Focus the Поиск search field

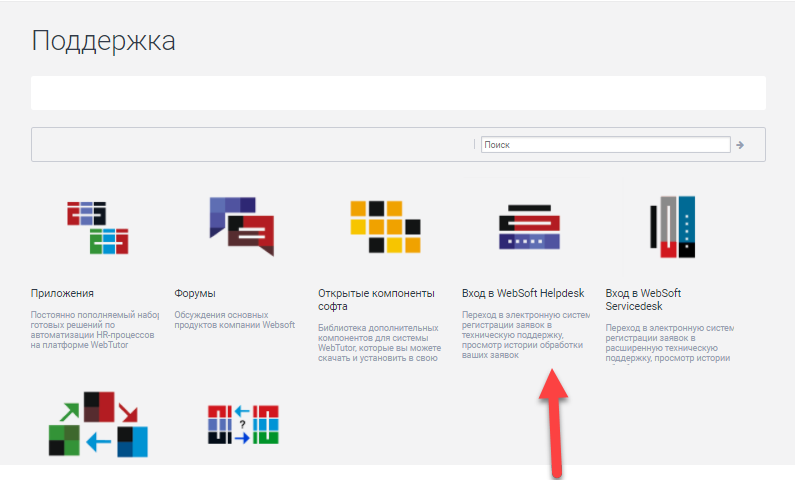click(605, 144)
